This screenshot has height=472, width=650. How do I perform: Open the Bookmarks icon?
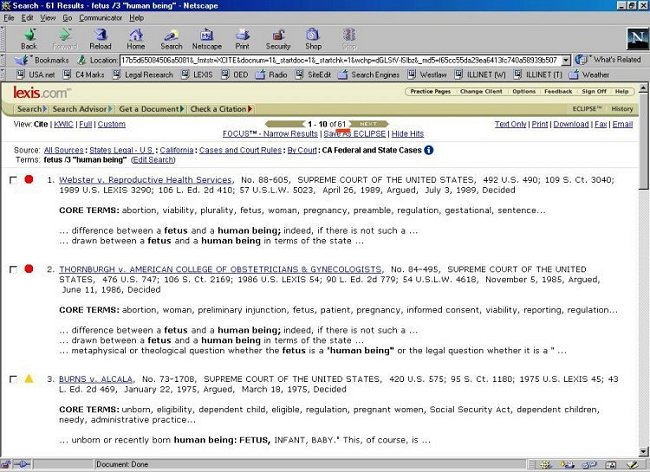(22, 60)
